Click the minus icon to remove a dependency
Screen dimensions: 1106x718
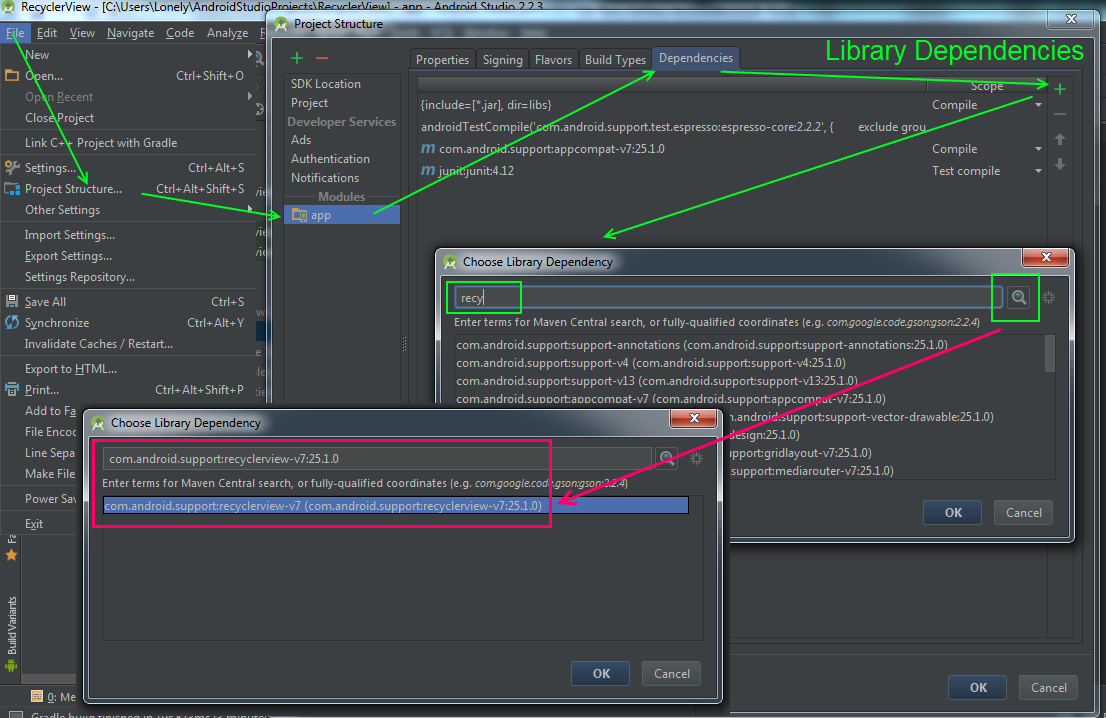[1059, 114]
